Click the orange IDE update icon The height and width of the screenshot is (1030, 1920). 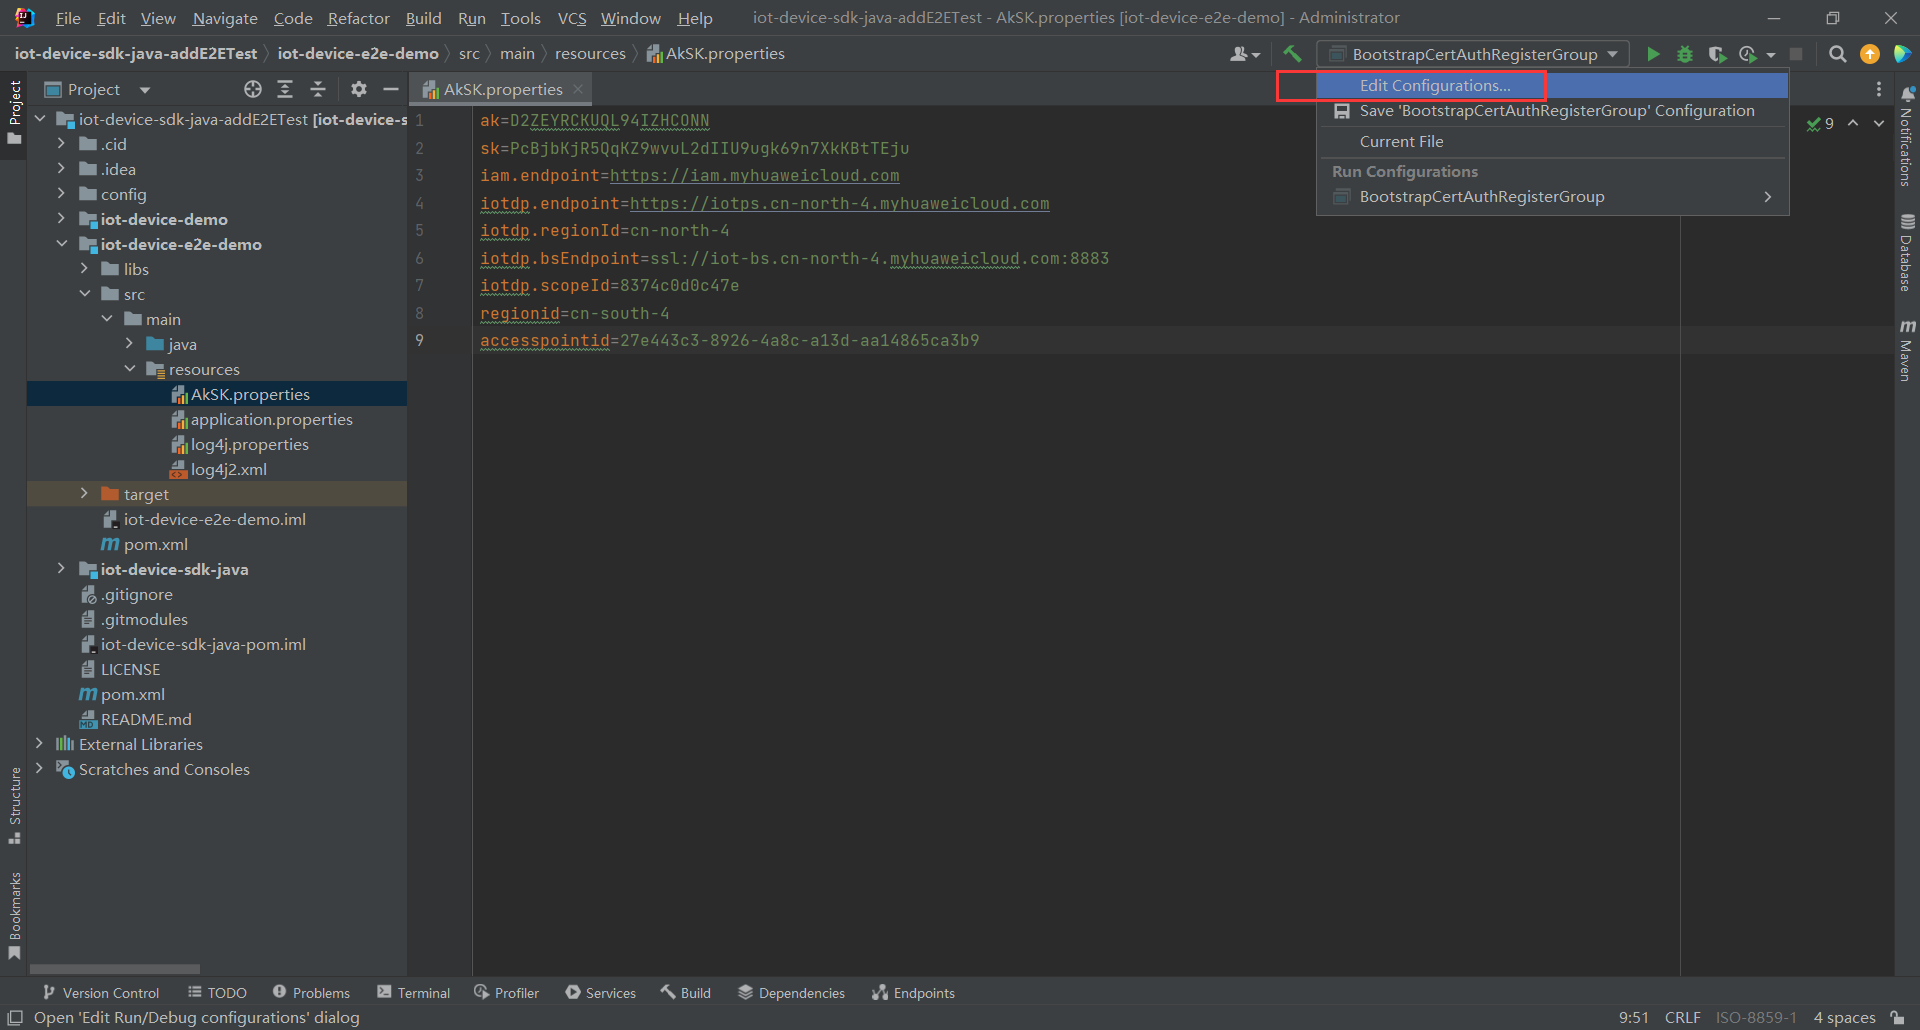pyautogui.click(x=1870, y=54)
